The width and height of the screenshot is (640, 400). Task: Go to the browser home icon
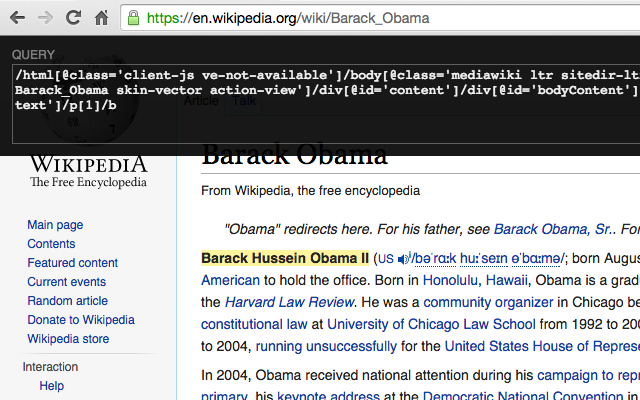[x=101, y=18]
